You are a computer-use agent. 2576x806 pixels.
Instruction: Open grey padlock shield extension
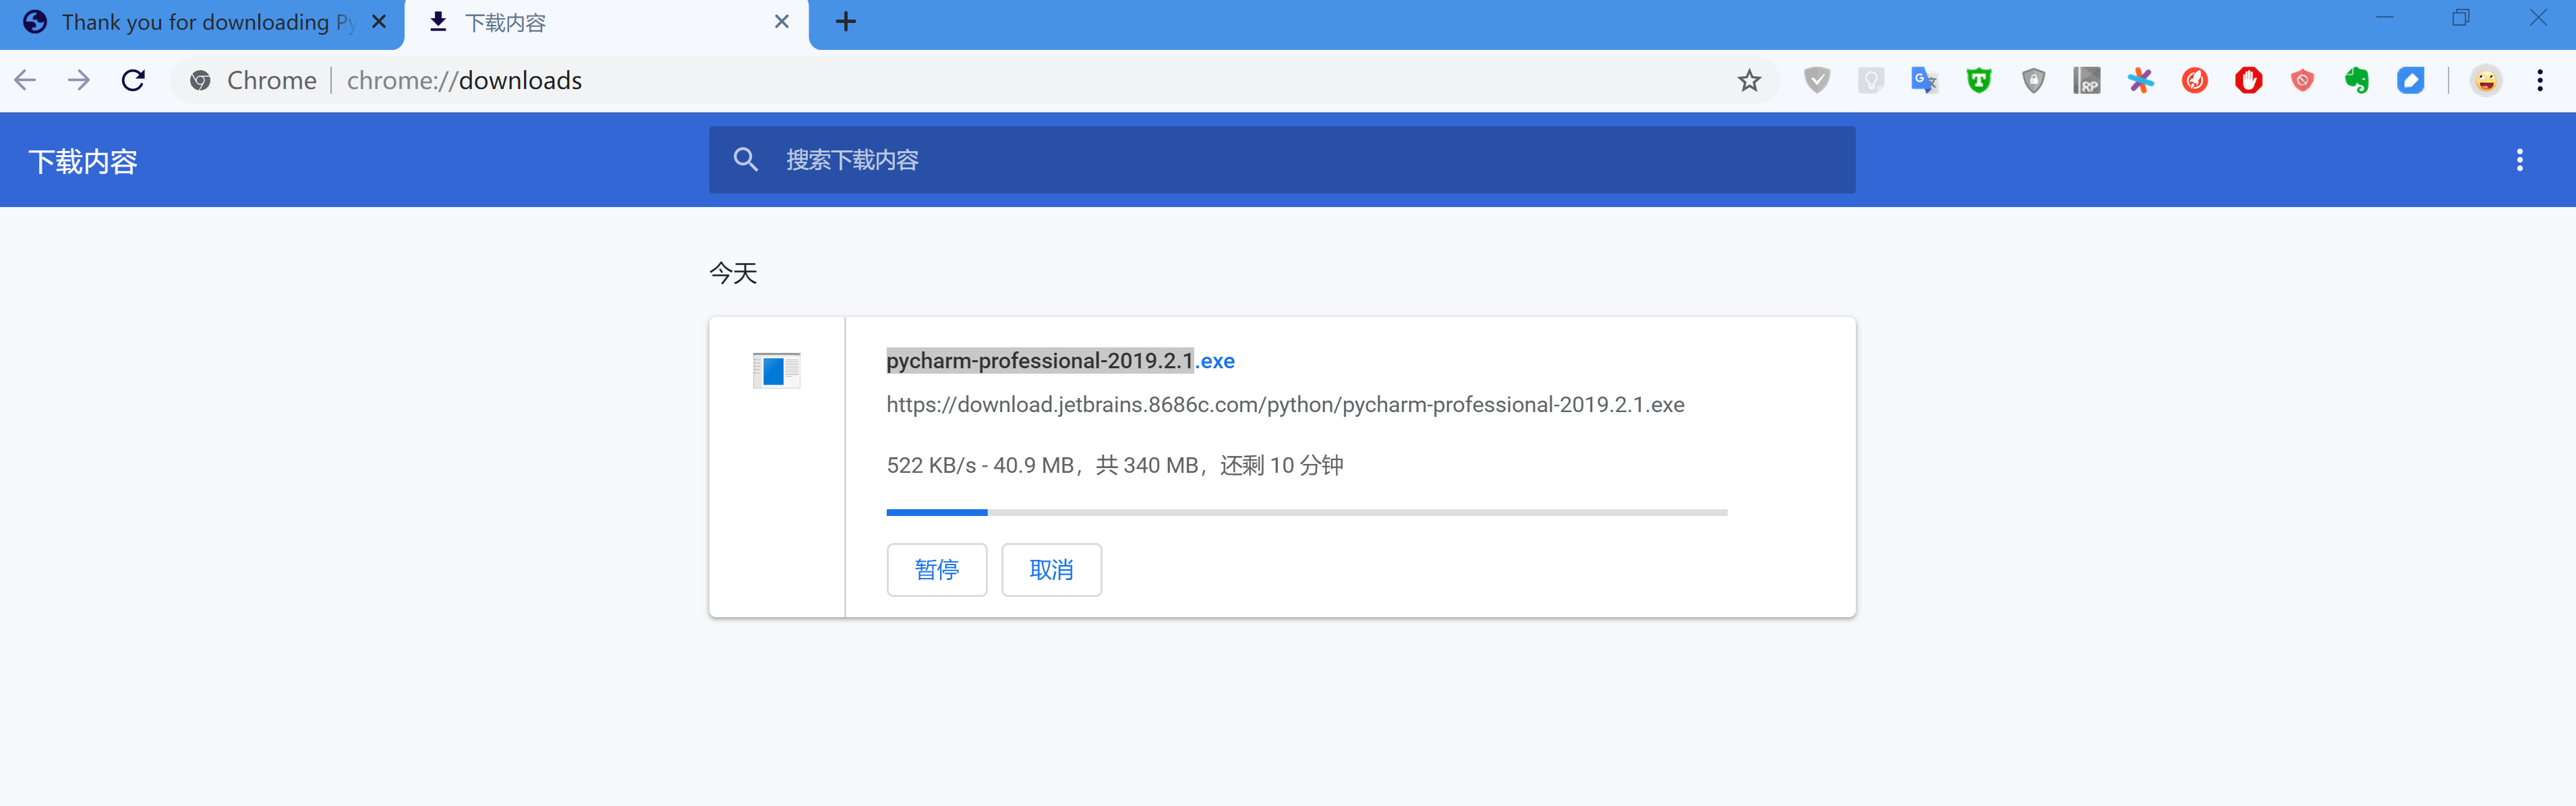[2033, 80]
